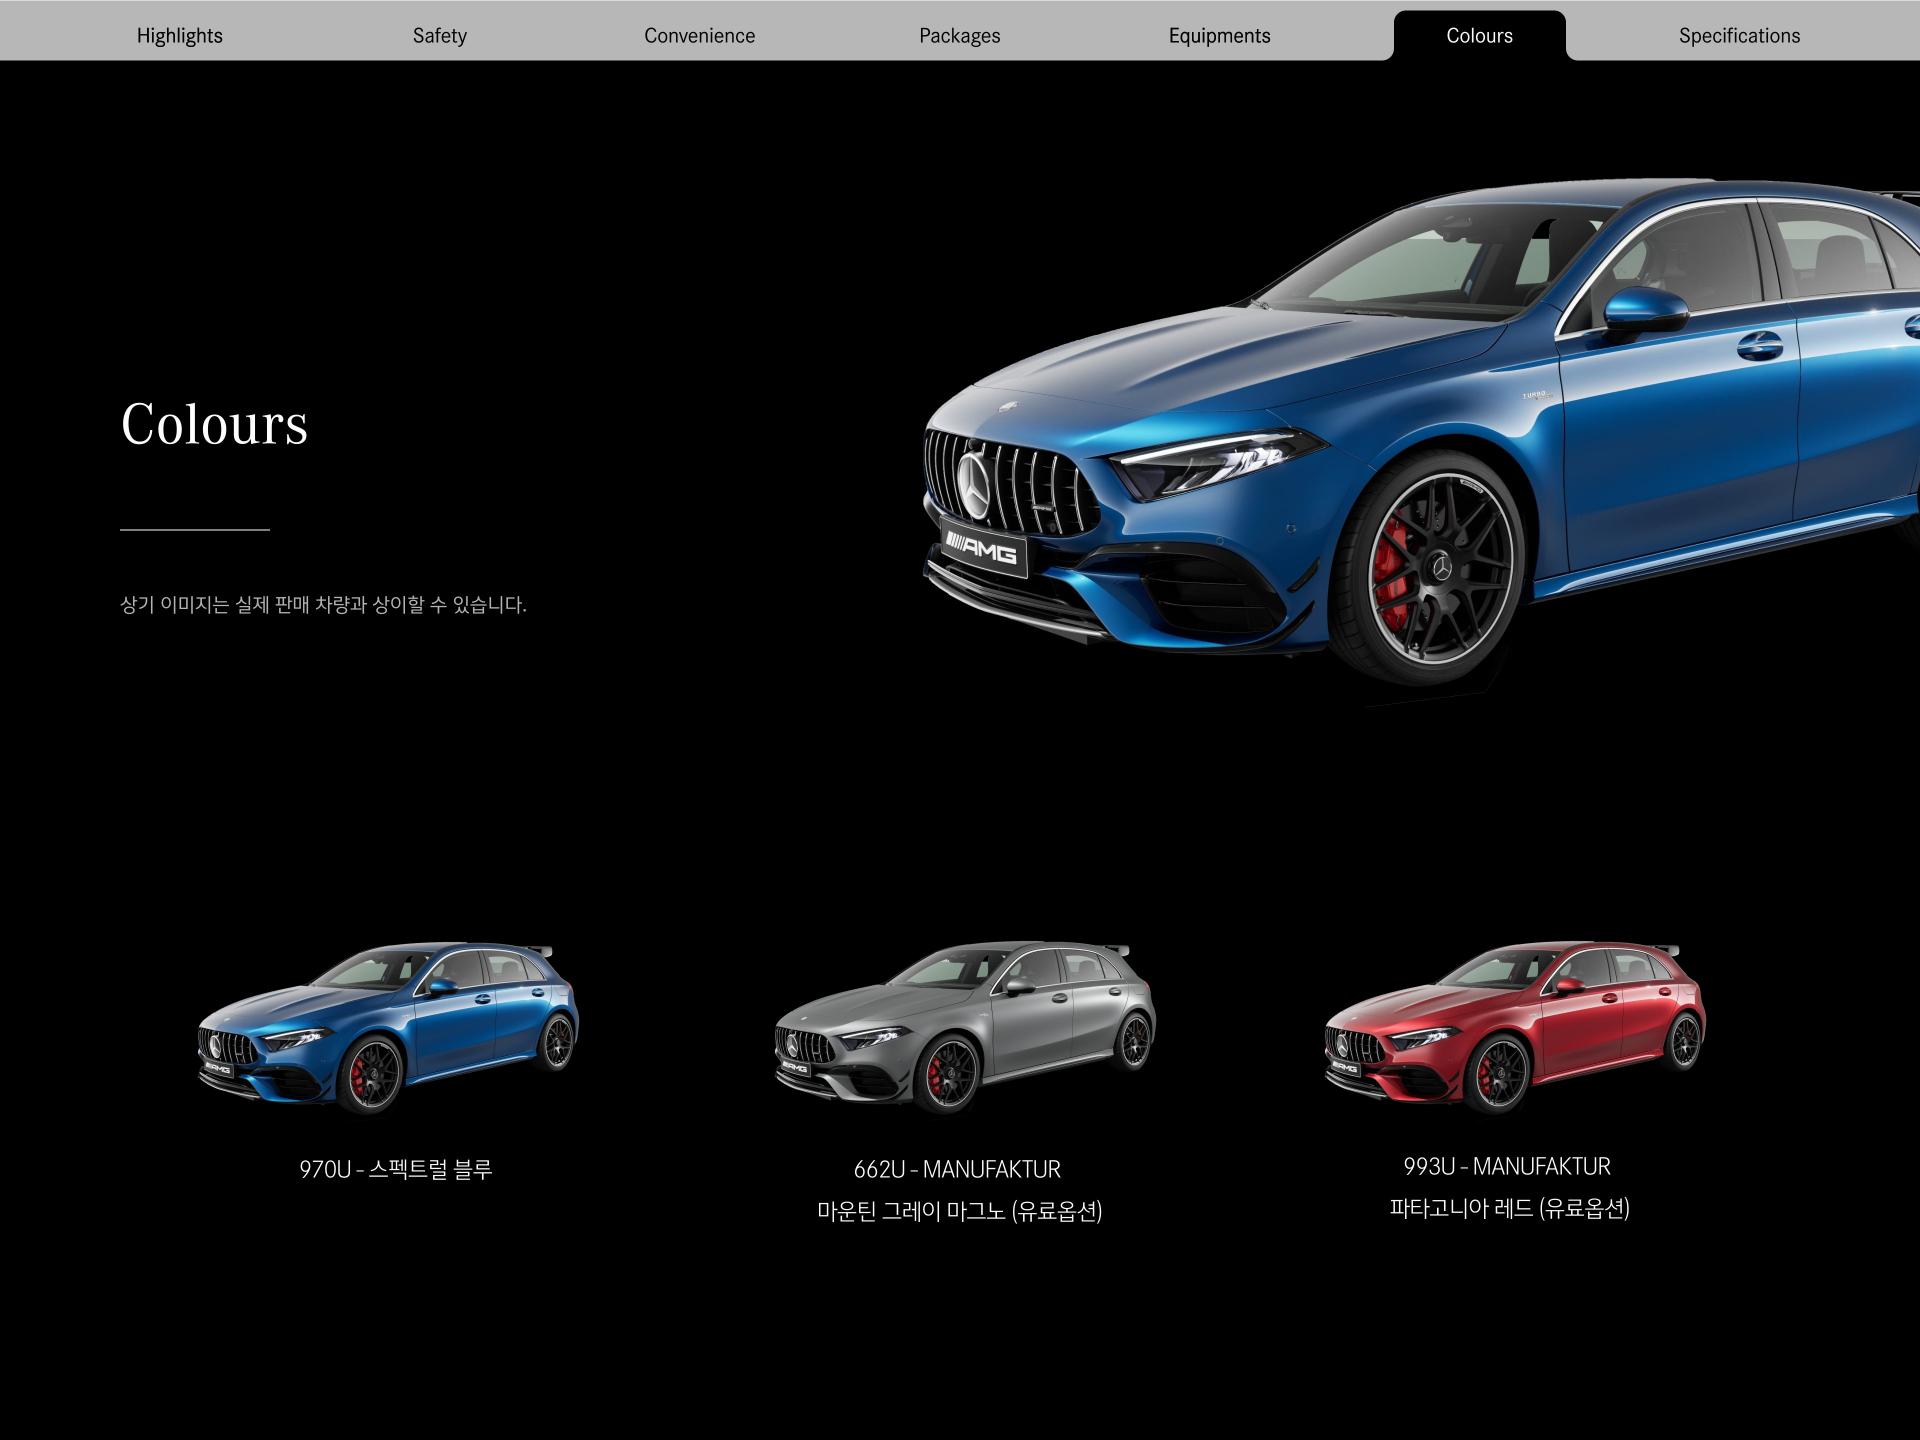Select the blue car colour thumbnail
Viewport: 1920px width, 1440px height.
click(x=388, y=1028)
